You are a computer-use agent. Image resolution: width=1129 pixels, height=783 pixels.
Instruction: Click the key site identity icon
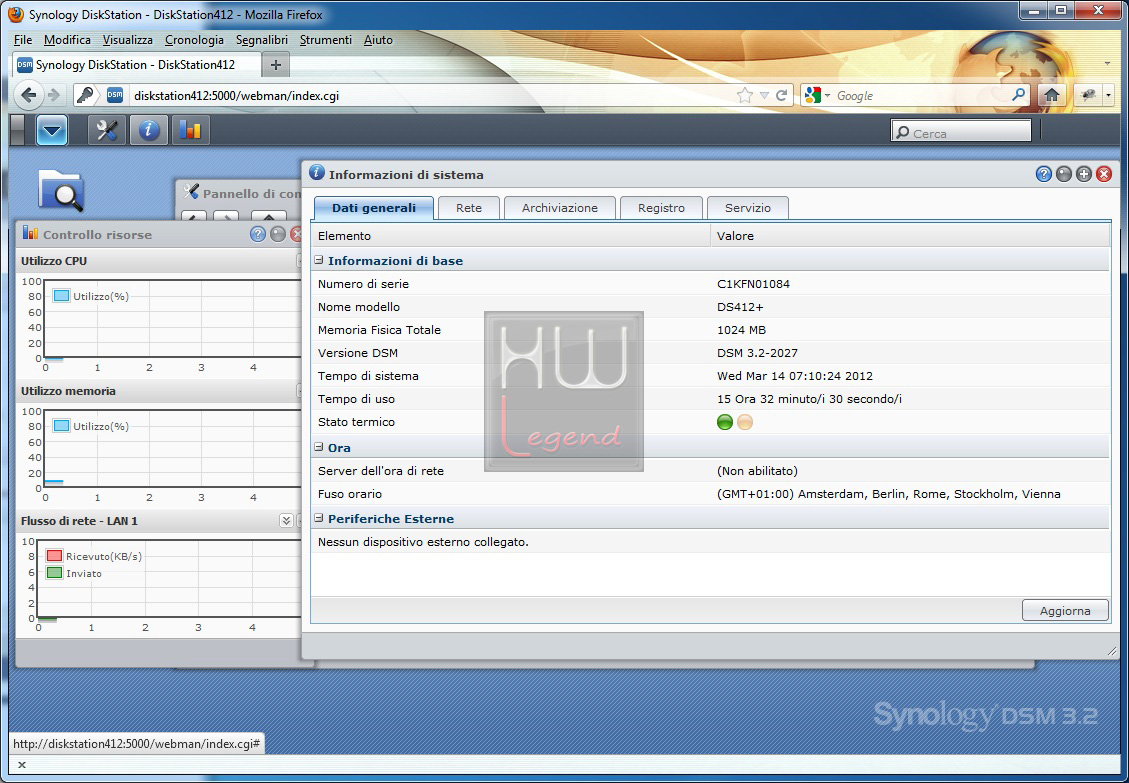(85, 95)
